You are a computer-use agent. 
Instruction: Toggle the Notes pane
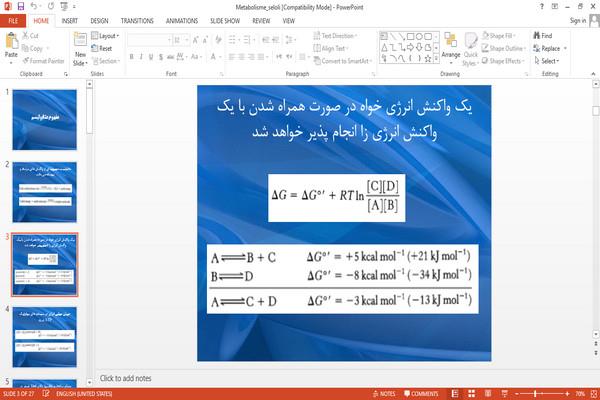pos(384,393)
